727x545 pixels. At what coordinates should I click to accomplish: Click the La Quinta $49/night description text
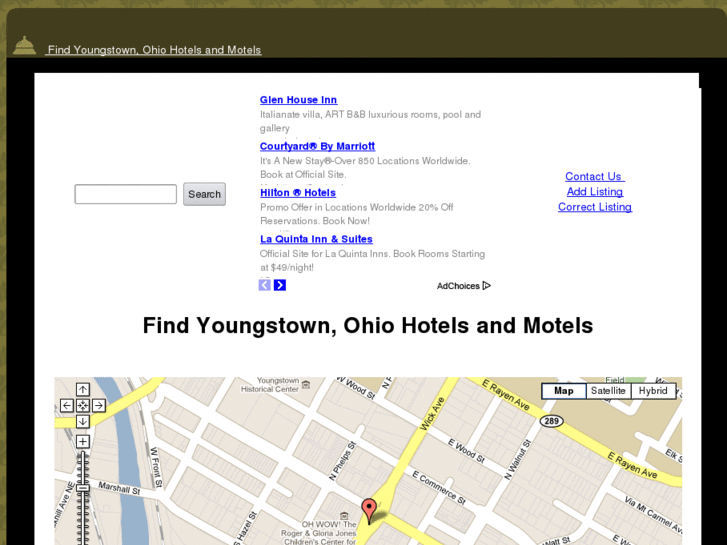[372, 260]
